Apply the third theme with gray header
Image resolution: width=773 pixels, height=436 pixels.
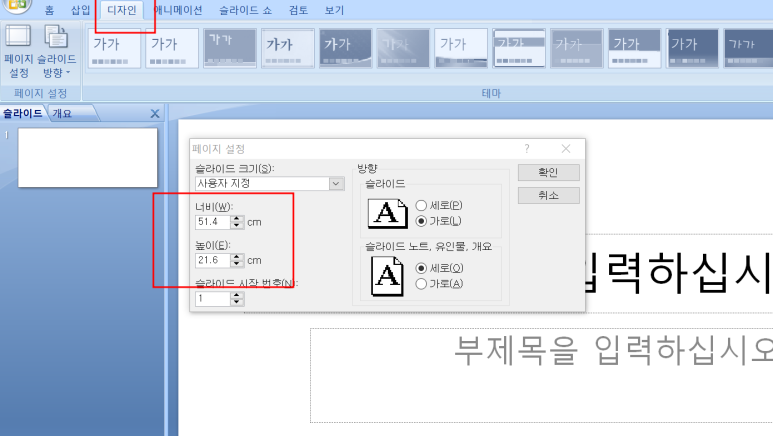230,48
